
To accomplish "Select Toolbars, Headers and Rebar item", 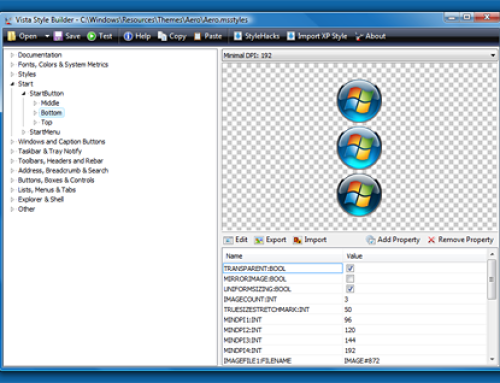I will pyautogui.click(x=60, y=161).
